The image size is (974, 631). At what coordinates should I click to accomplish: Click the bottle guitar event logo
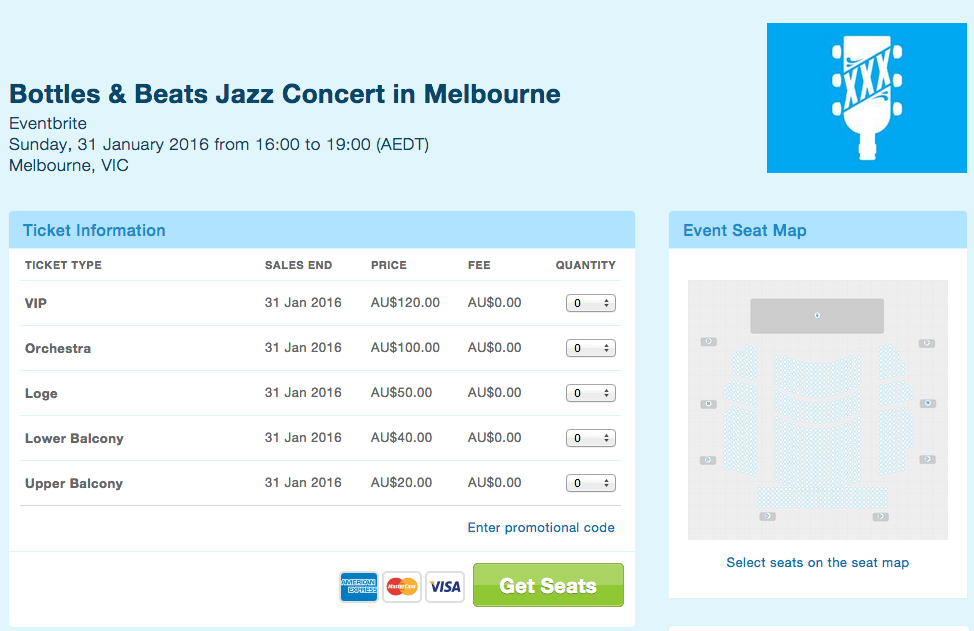click(867, 98)
